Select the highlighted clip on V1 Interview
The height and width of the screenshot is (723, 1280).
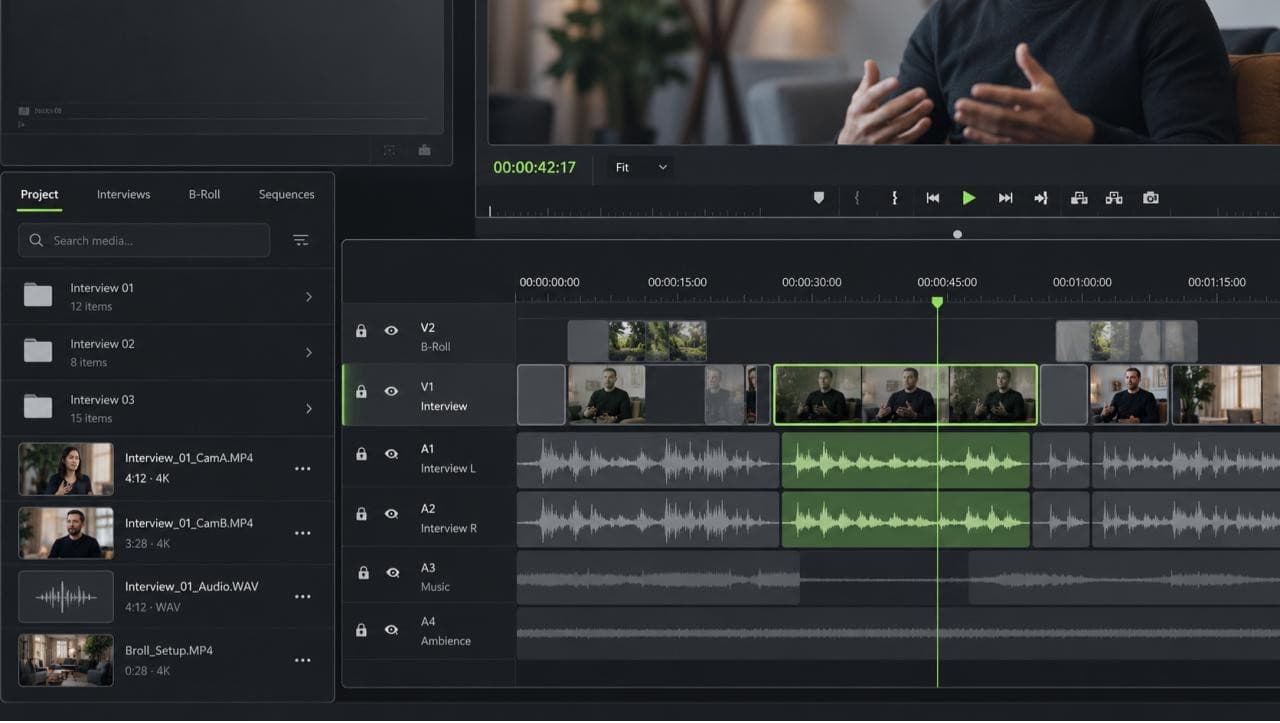click(906, 394)
